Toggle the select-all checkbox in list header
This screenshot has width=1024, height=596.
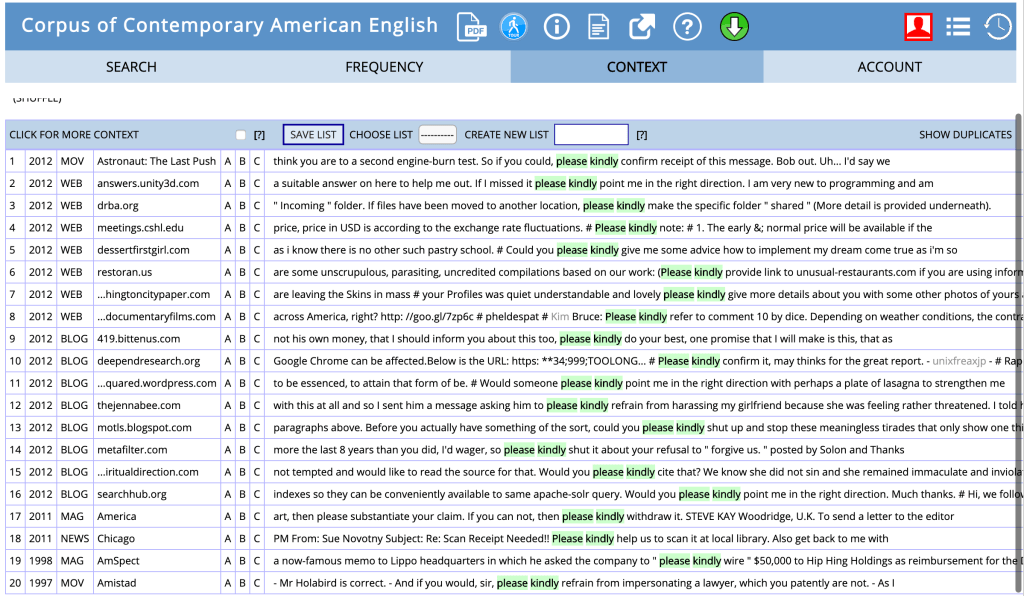pyautogui.click(x=240, y=135)
